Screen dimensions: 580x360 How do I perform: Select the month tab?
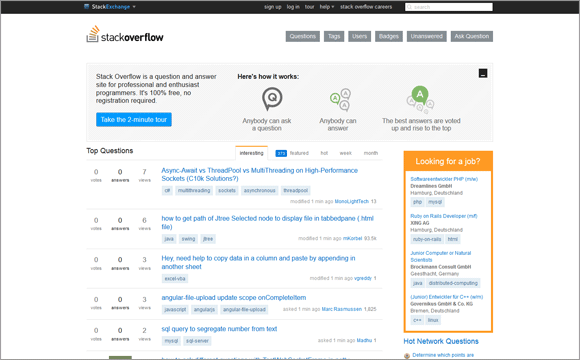pos(371,153)
